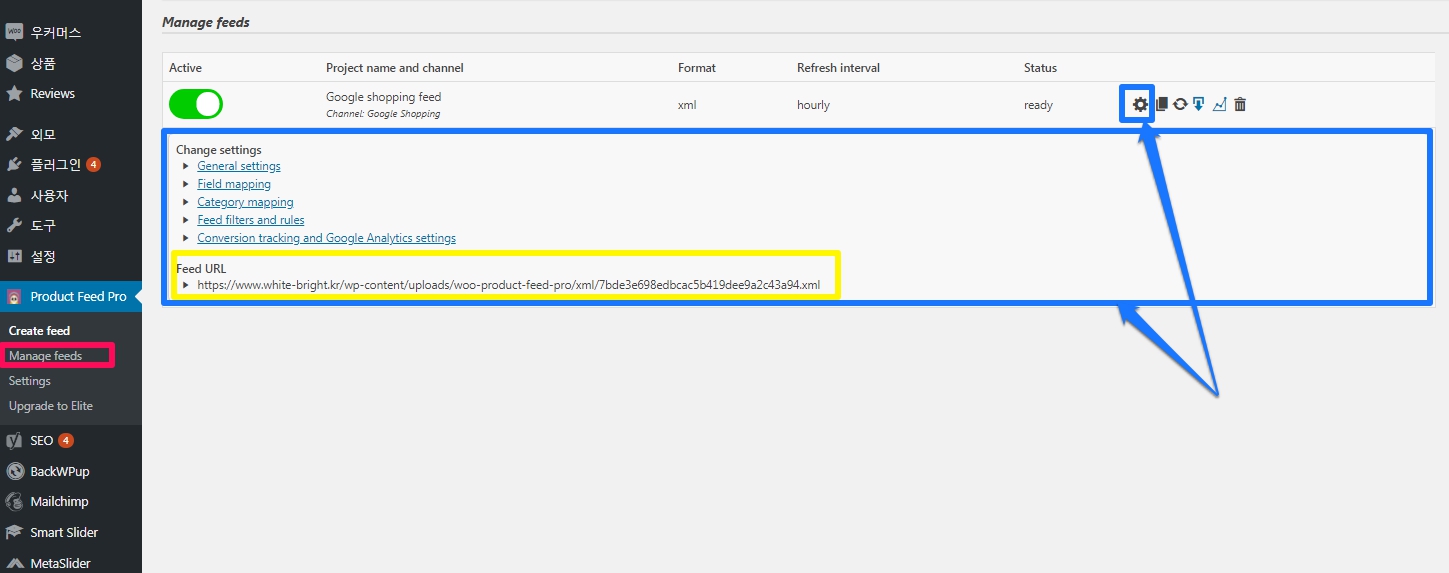Screen dimensions: 1449x573
Task: Refresh the Google shopping feed
Action: [x=1180, y=104]
